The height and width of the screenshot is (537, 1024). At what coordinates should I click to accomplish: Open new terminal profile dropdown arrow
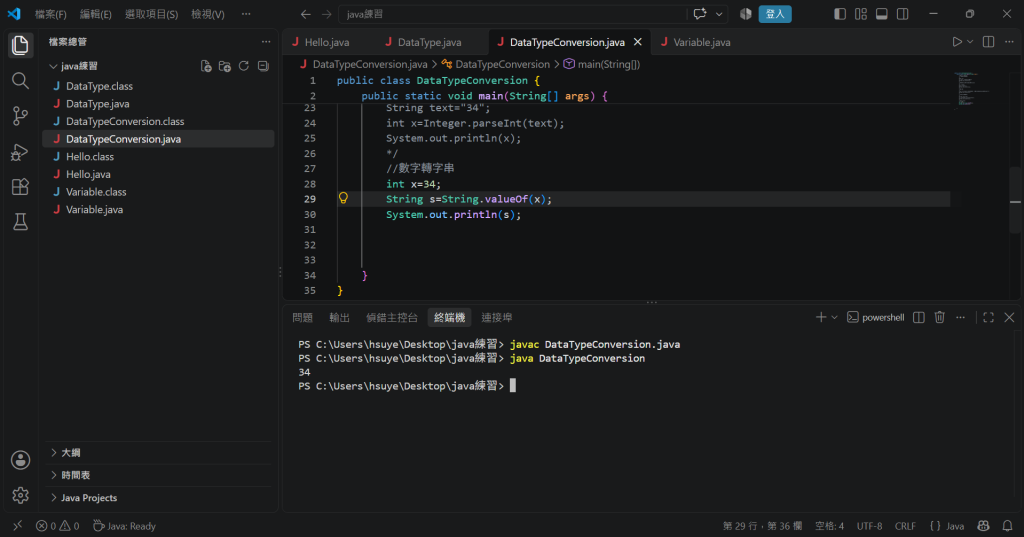835,317
